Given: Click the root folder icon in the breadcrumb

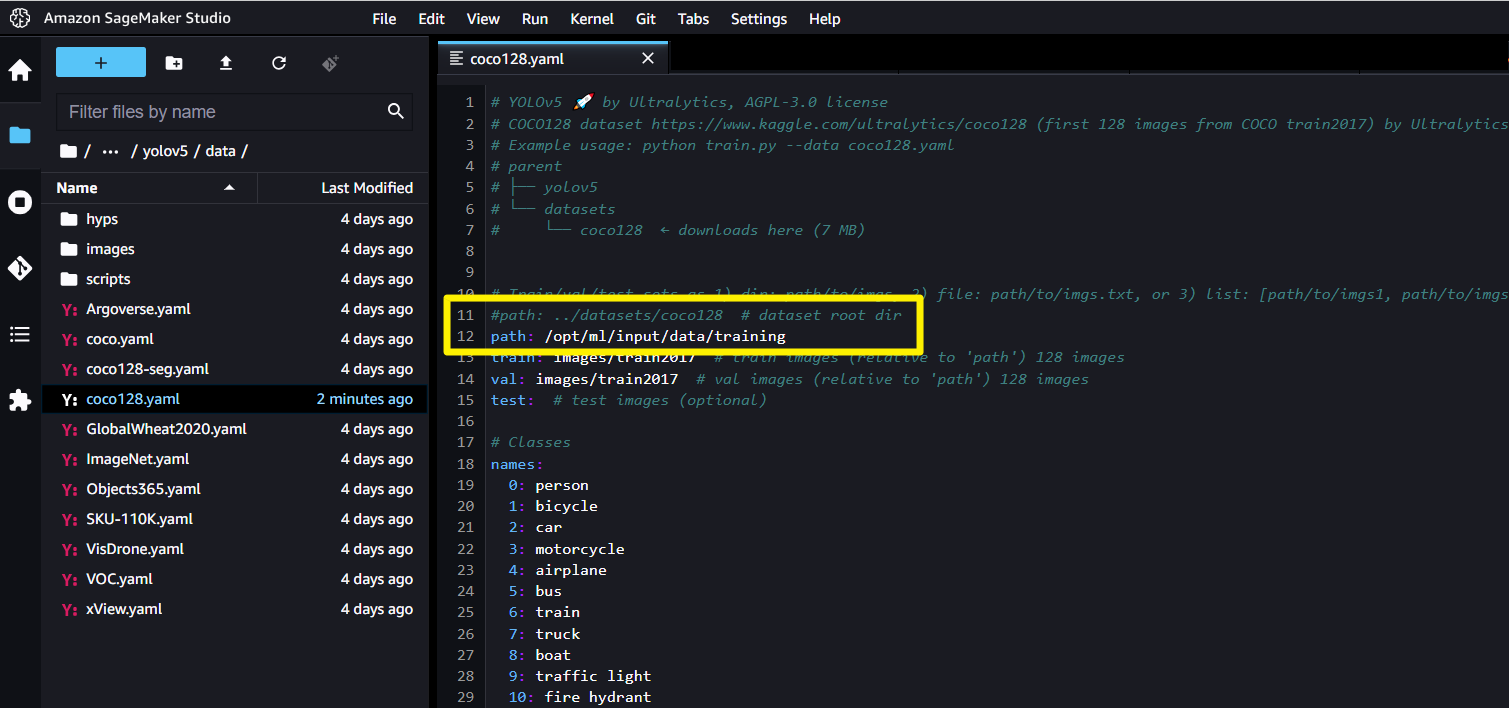Looking at the screenshot, I should (68, 151).
